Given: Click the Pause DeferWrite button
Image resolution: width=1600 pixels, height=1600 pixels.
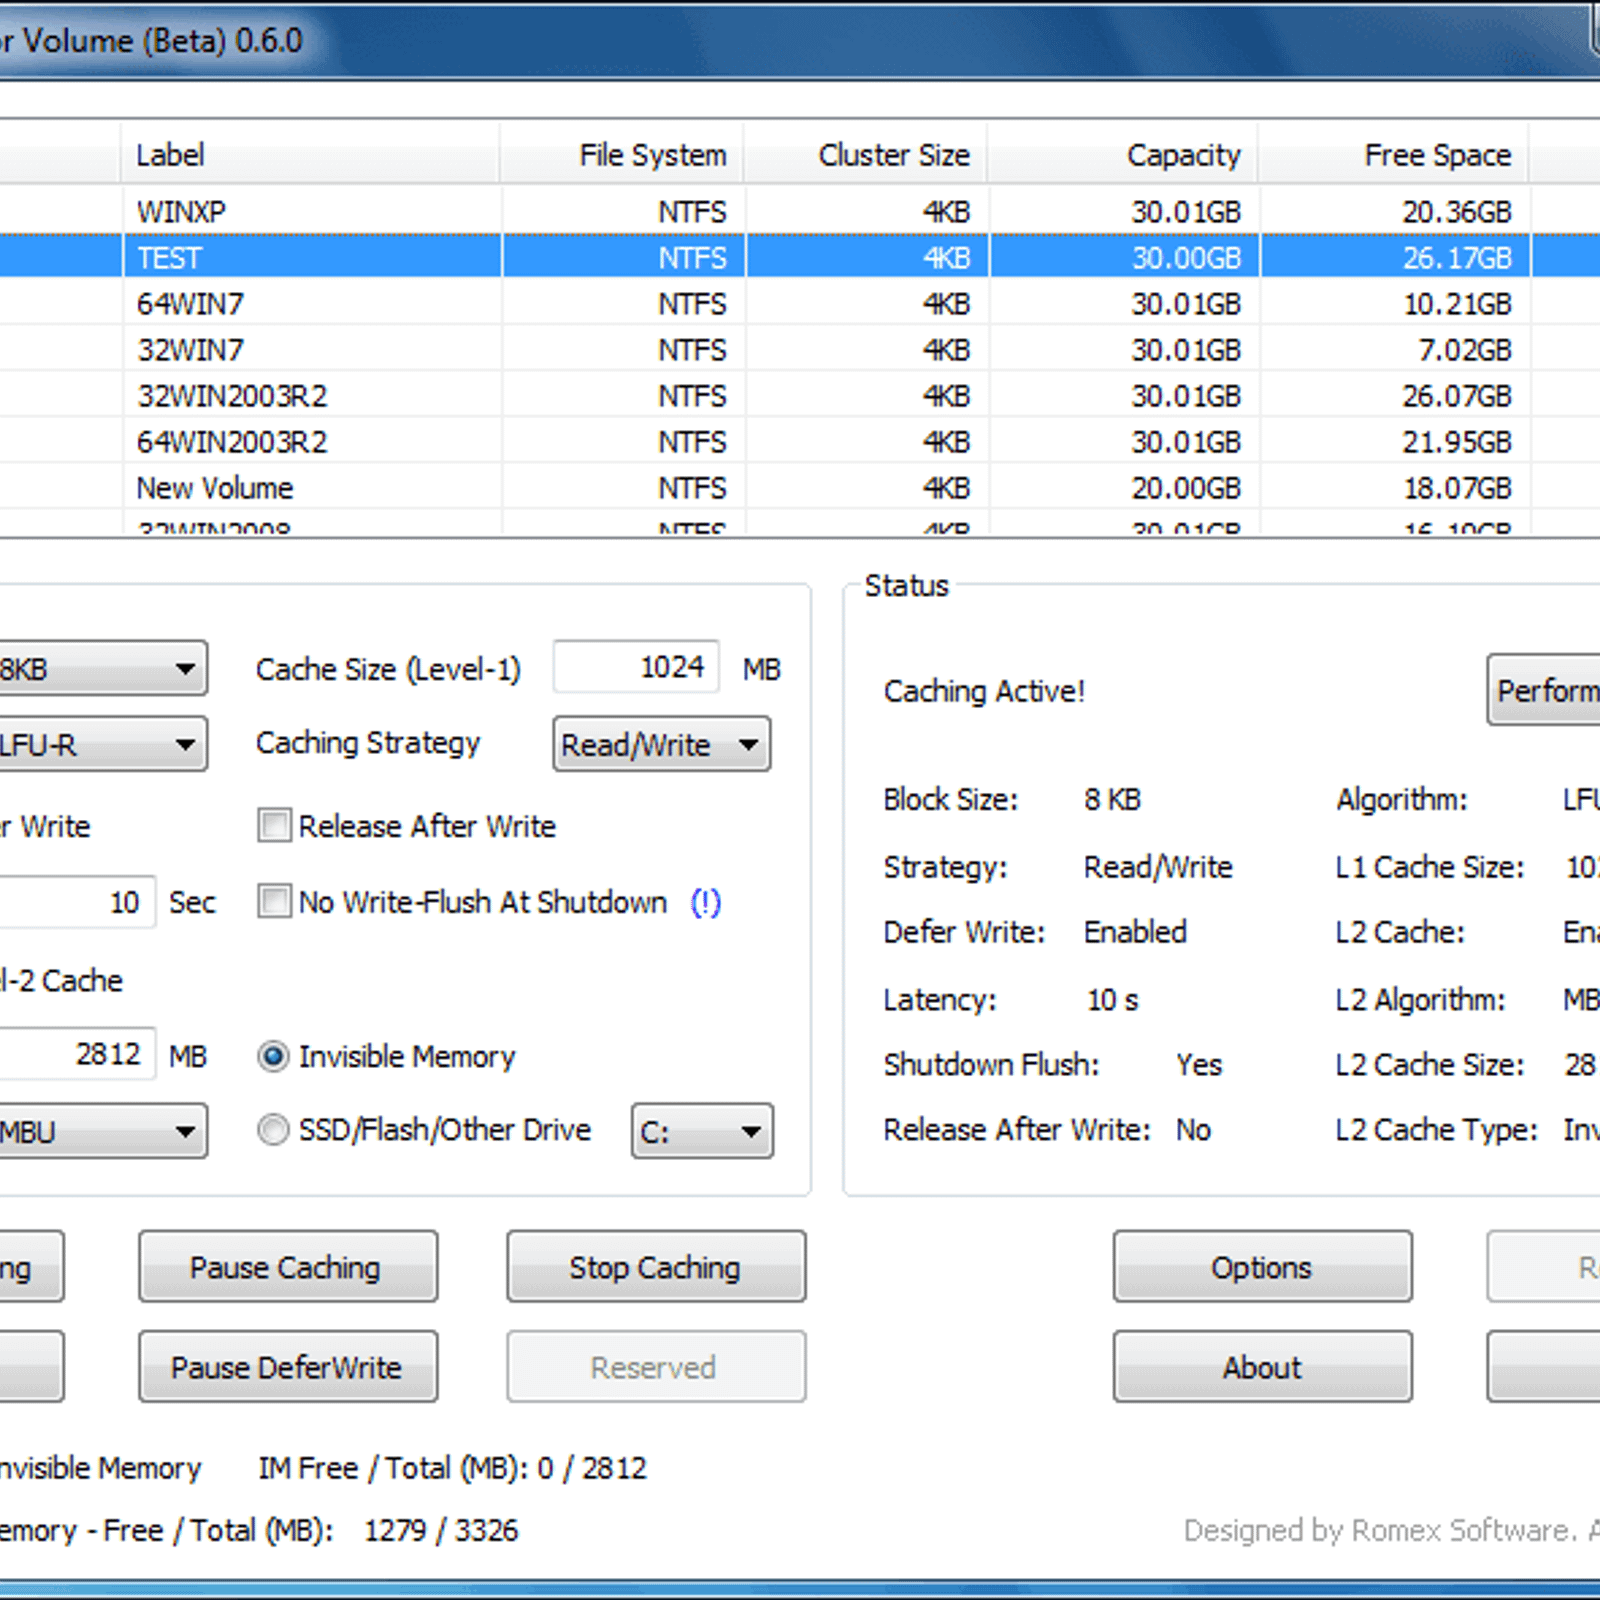Looking at the screenshot, I should (288, 1366).
